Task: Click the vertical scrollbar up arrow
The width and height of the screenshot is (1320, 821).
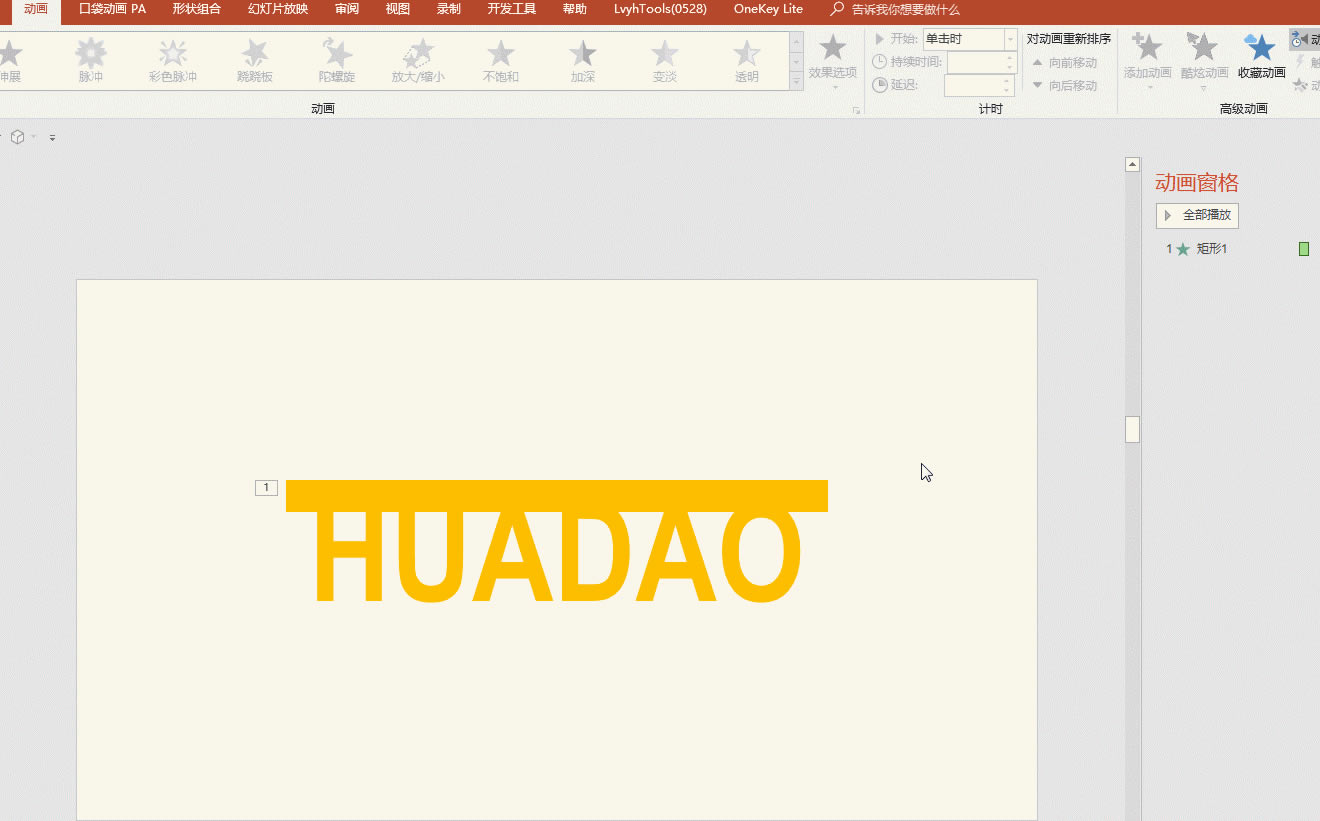Action: click(x=1133, y=165)
